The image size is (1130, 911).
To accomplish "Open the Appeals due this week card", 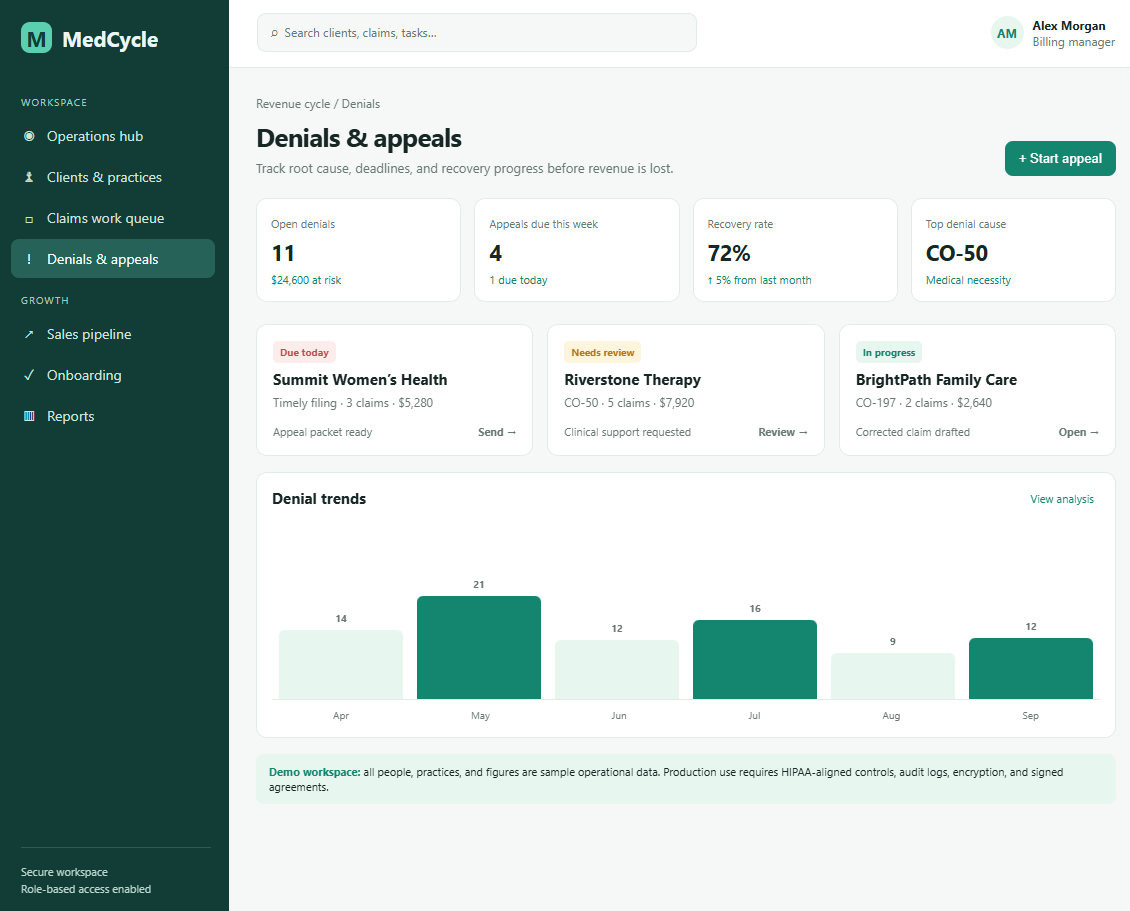I will 577,250.
